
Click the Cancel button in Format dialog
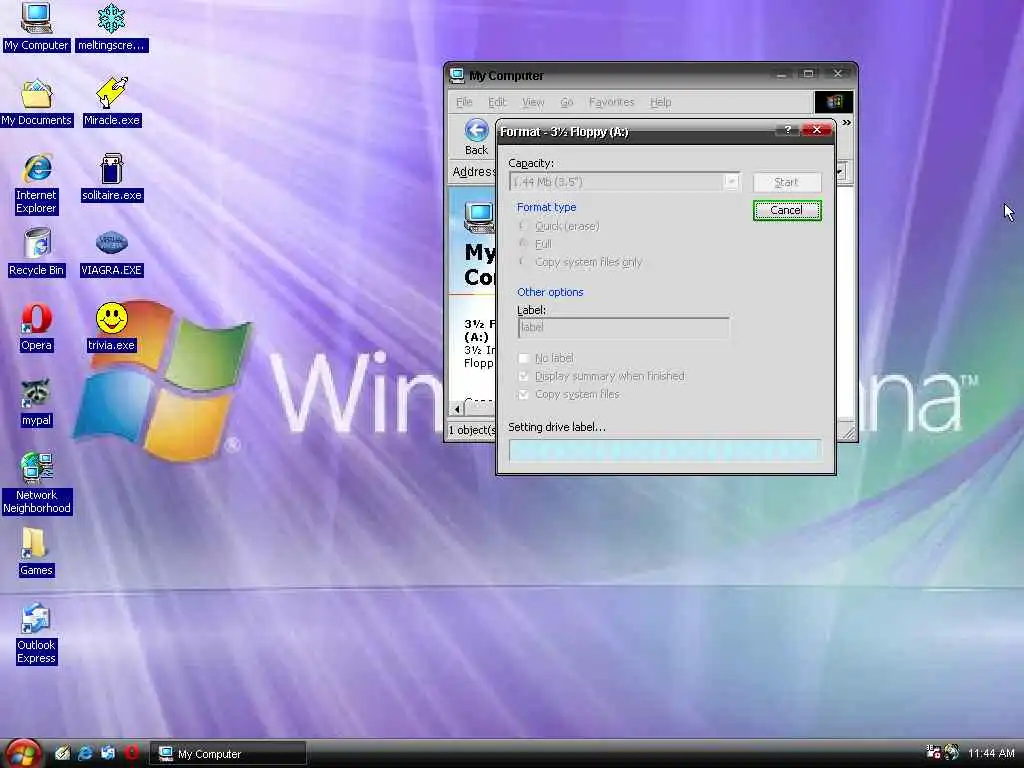pos(786,210)
